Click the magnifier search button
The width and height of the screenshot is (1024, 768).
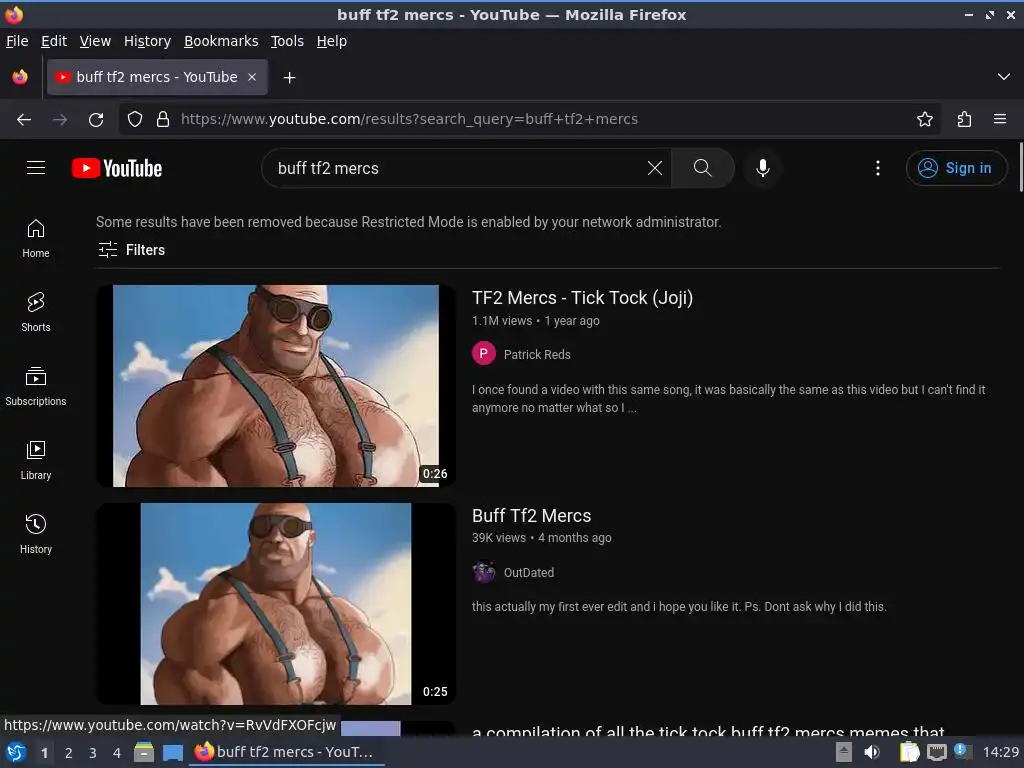[x=703, y=168]
